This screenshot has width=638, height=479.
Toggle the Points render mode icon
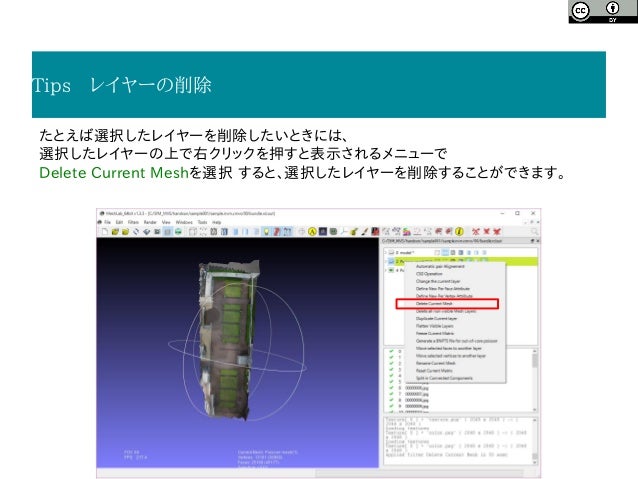pyautogui.click(x=203, y=232)
